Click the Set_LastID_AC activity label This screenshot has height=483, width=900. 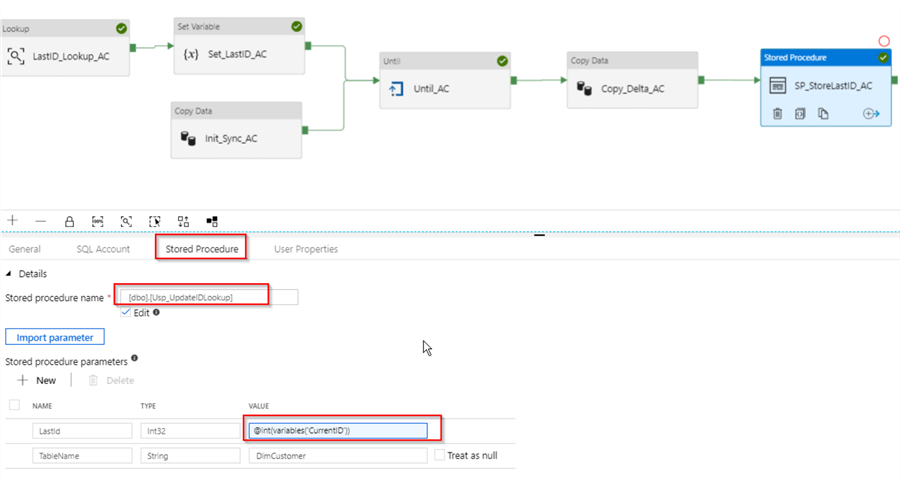237,54
